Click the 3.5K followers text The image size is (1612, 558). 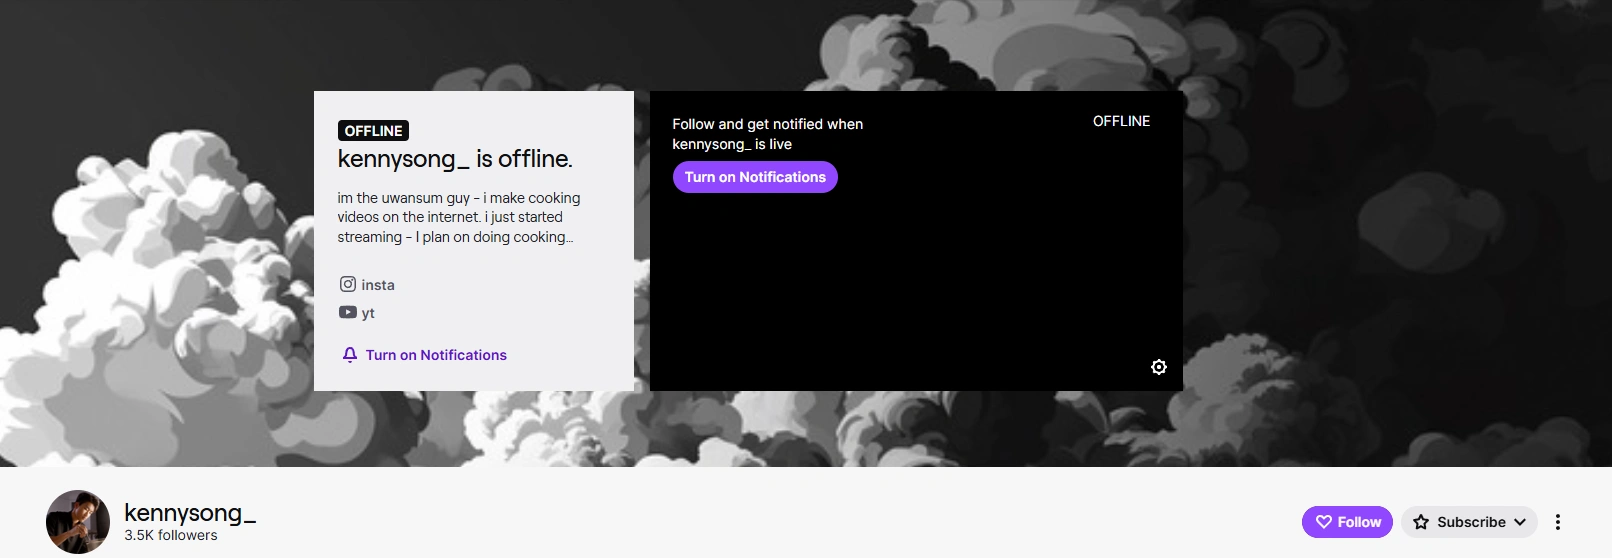171,535
